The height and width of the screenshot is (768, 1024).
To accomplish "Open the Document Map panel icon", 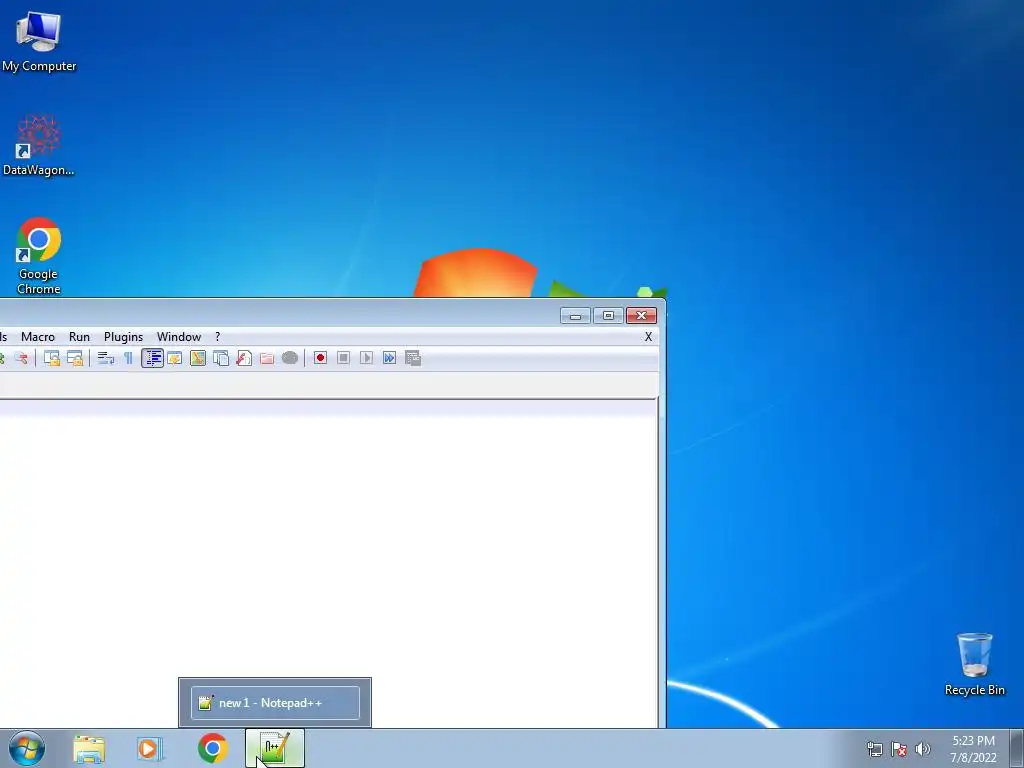I will click(198, 358).
